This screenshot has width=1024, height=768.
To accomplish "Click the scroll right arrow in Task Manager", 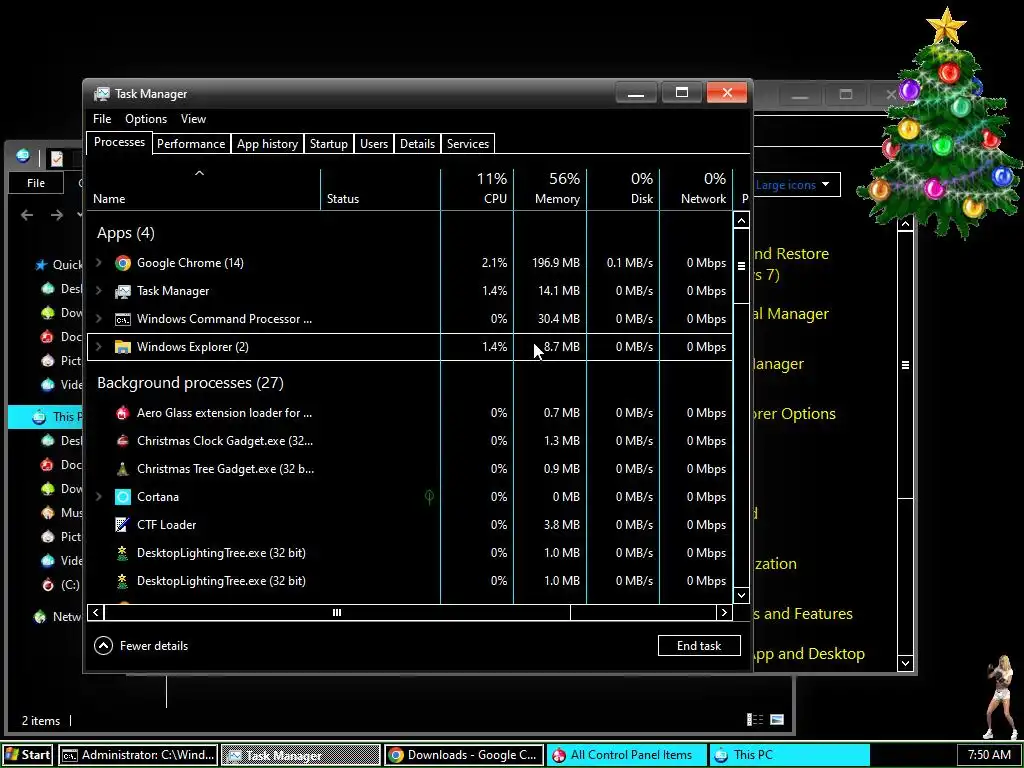I will [x=724, y=613].
